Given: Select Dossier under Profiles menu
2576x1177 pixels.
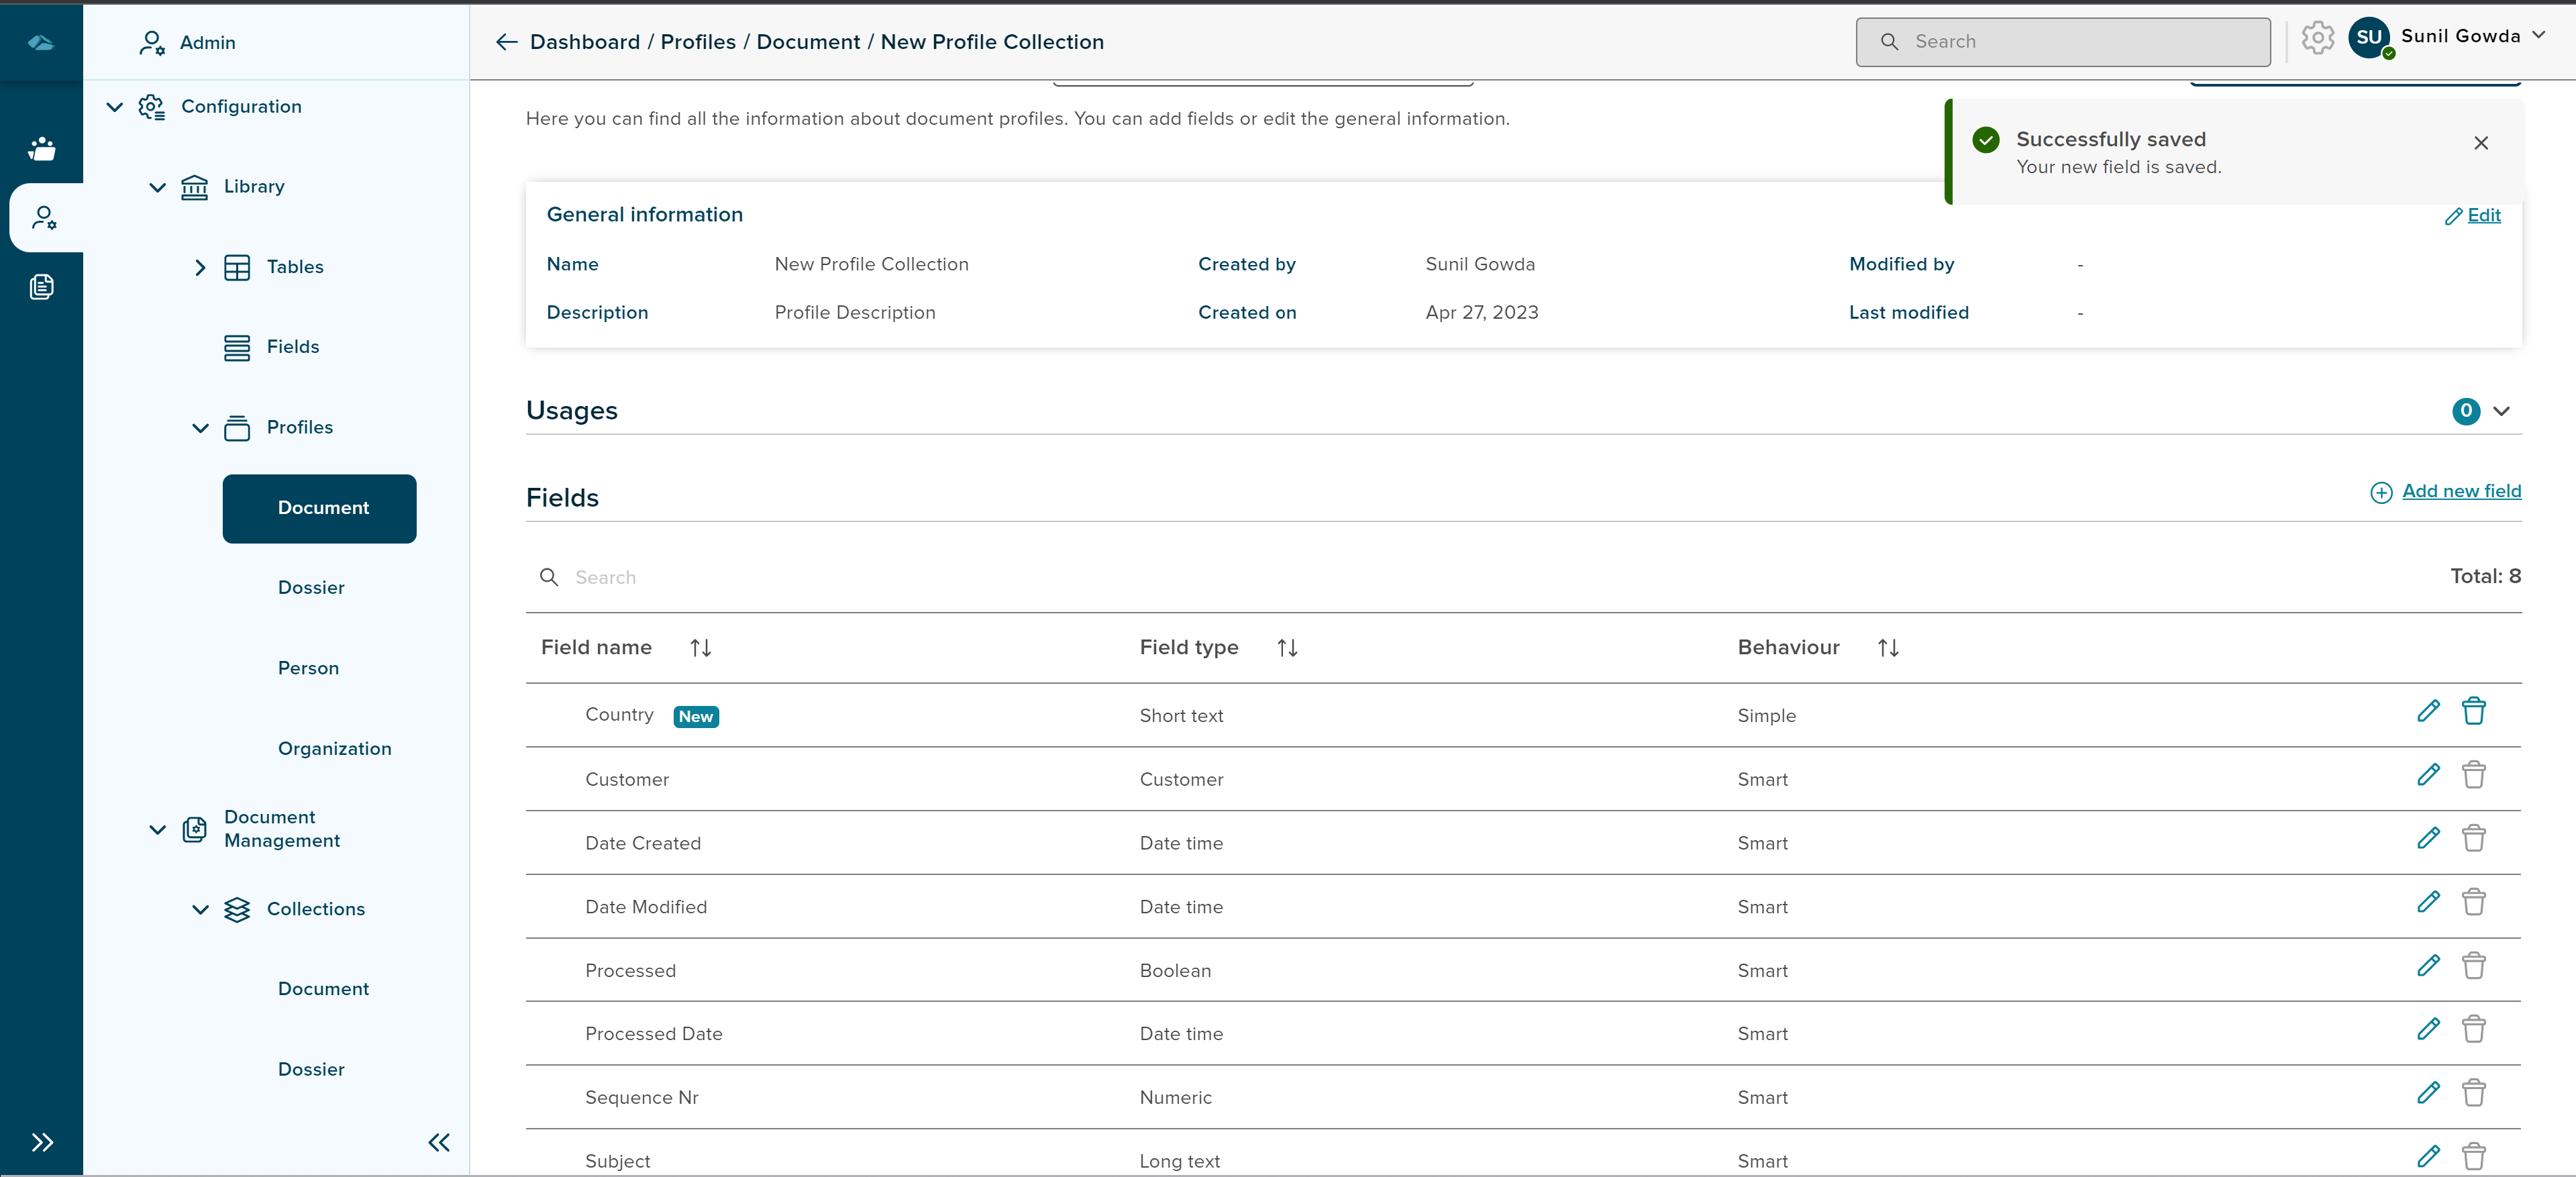Looking at the screenshot, I should (x=311, y=588).
